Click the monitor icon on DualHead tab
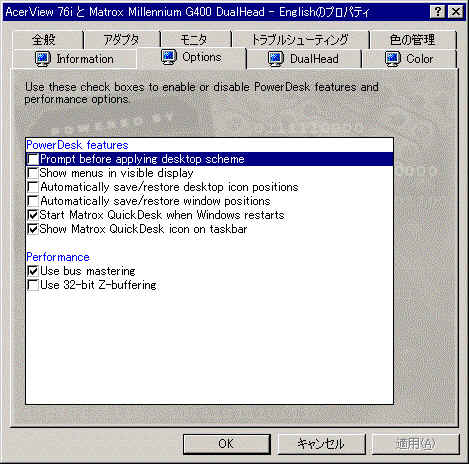 point(276,59)
